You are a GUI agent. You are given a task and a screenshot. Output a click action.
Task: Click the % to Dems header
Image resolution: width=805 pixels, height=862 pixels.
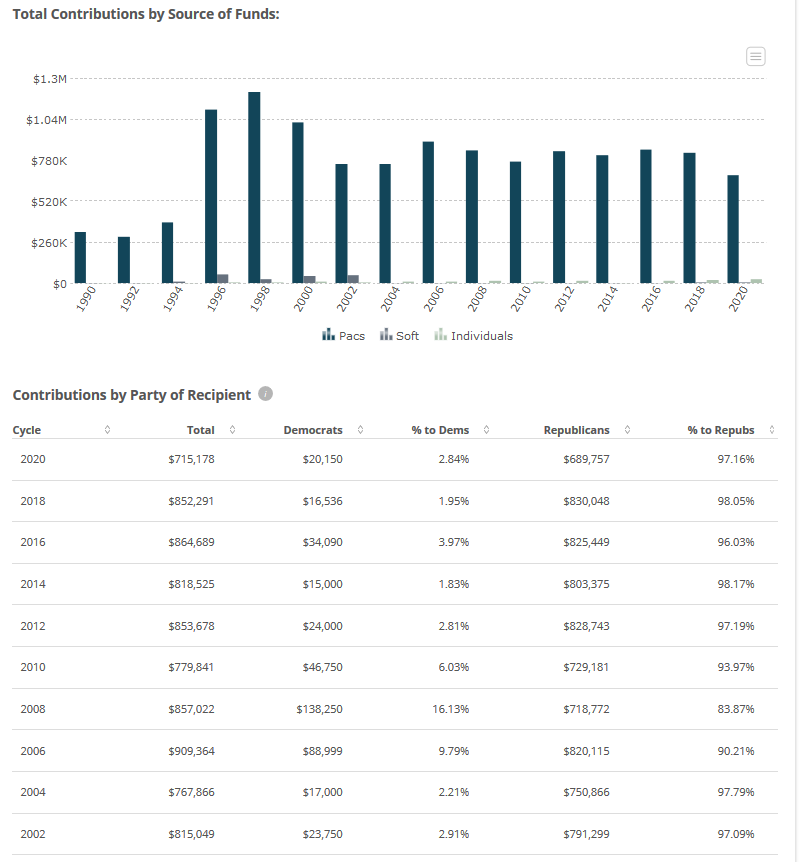pos(440,430)
